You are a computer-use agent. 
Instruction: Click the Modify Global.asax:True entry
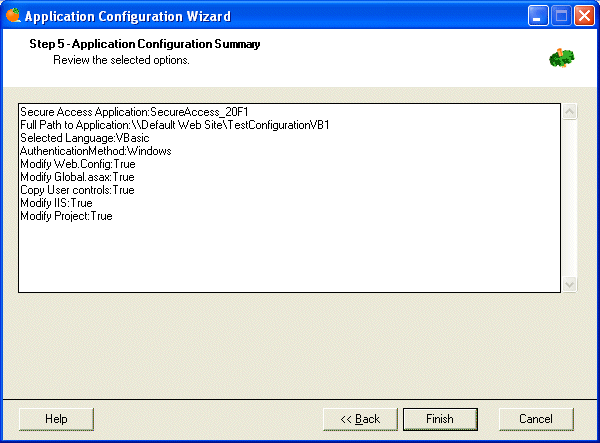[77, 178]
